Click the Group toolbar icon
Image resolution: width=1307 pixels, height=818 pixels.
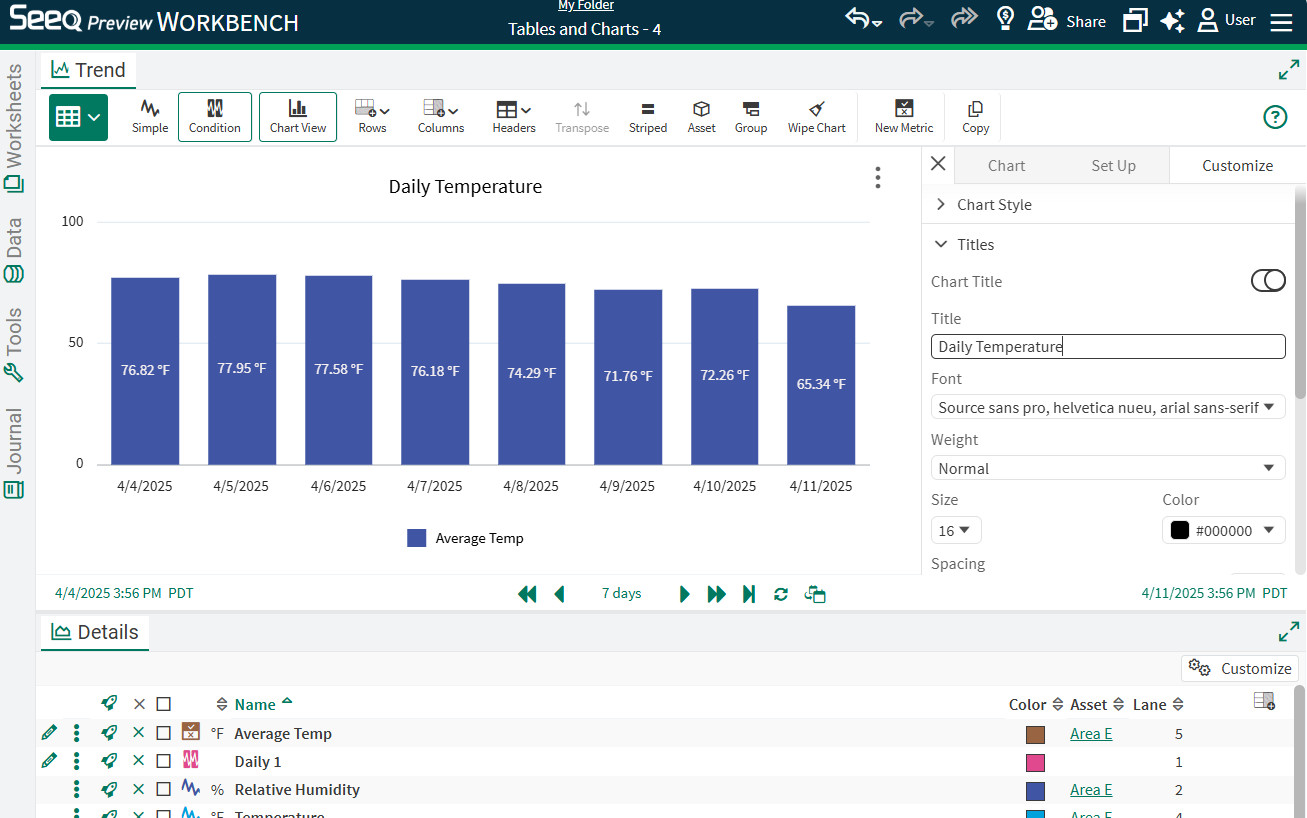pyautogui.click(x=750, y=109)
